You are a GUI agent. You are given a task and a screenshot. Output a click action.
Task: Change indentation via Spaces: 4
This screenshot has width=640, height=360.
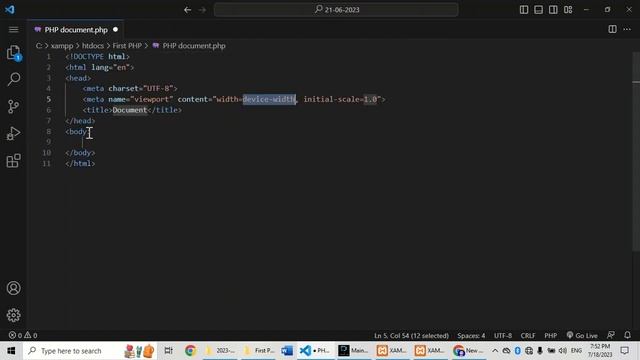point(471,336)
